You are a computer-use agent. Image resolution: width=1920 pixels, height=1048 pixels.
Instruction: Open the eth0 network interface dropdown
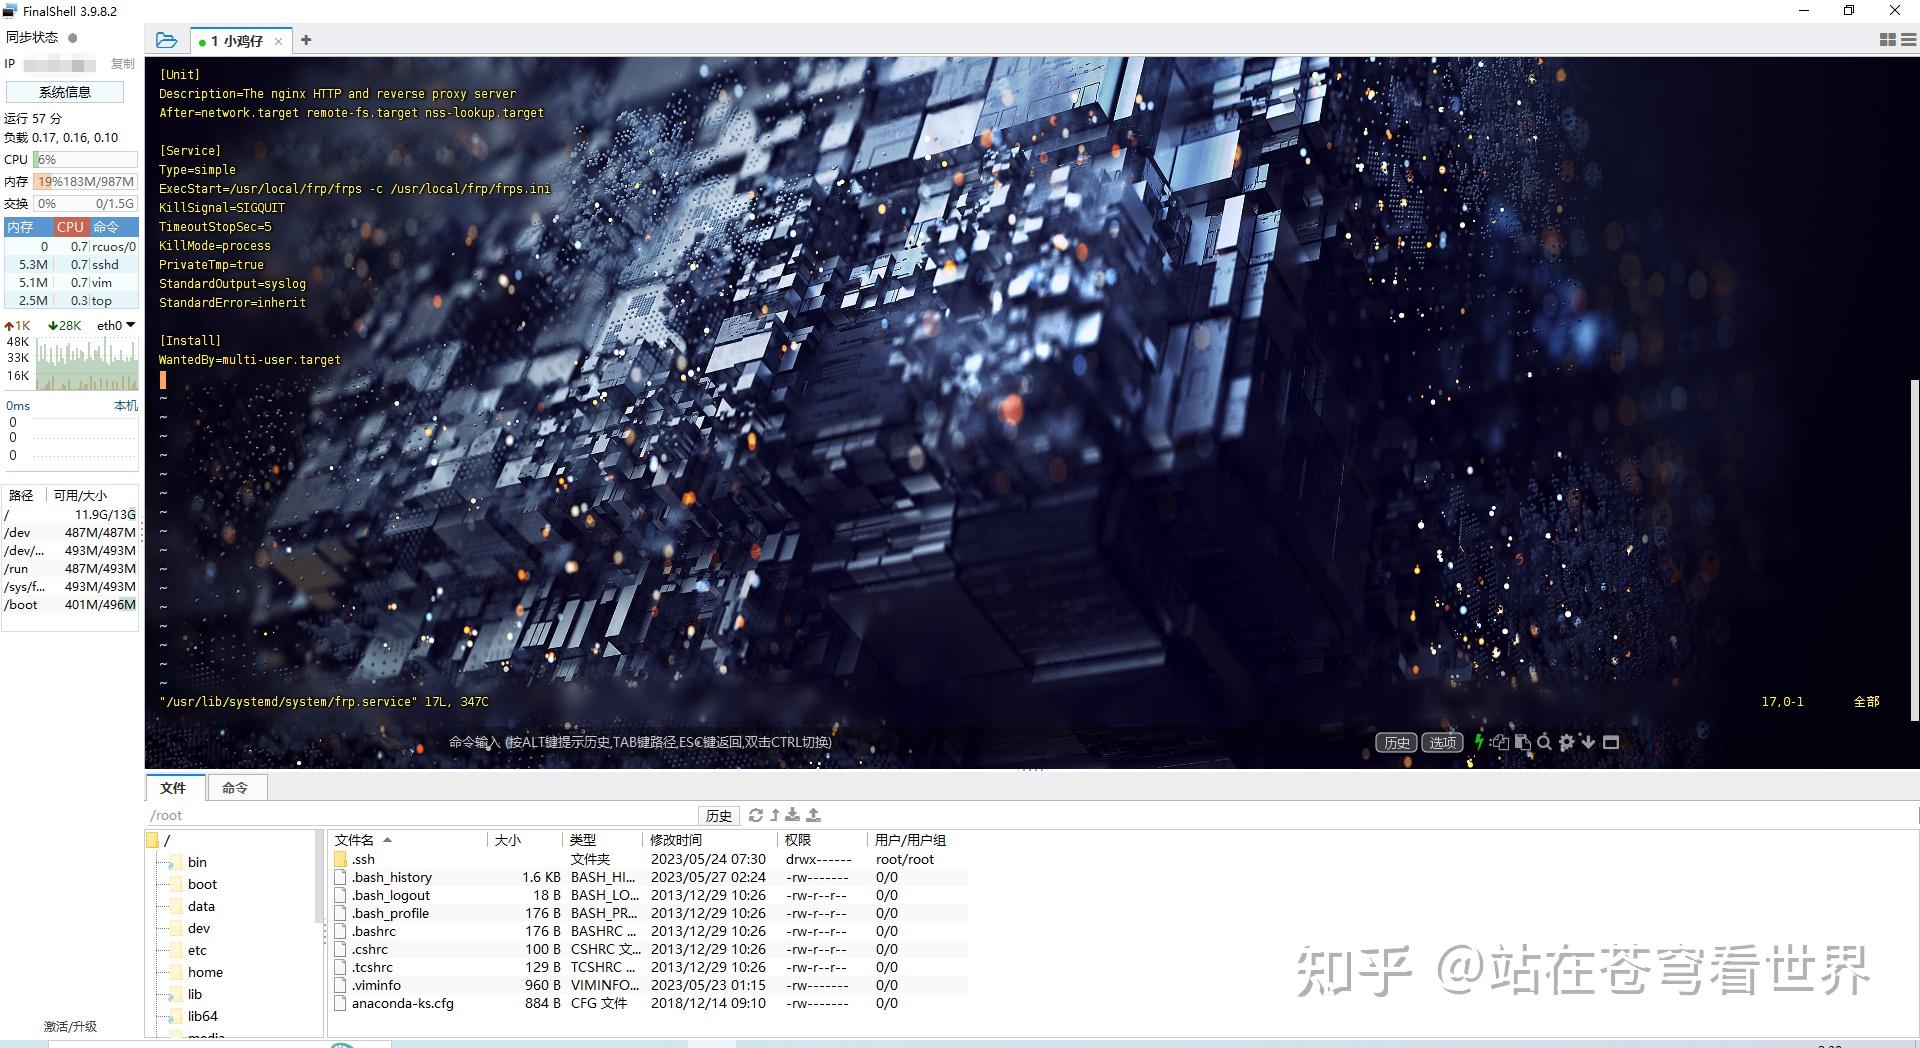(116, 325)
